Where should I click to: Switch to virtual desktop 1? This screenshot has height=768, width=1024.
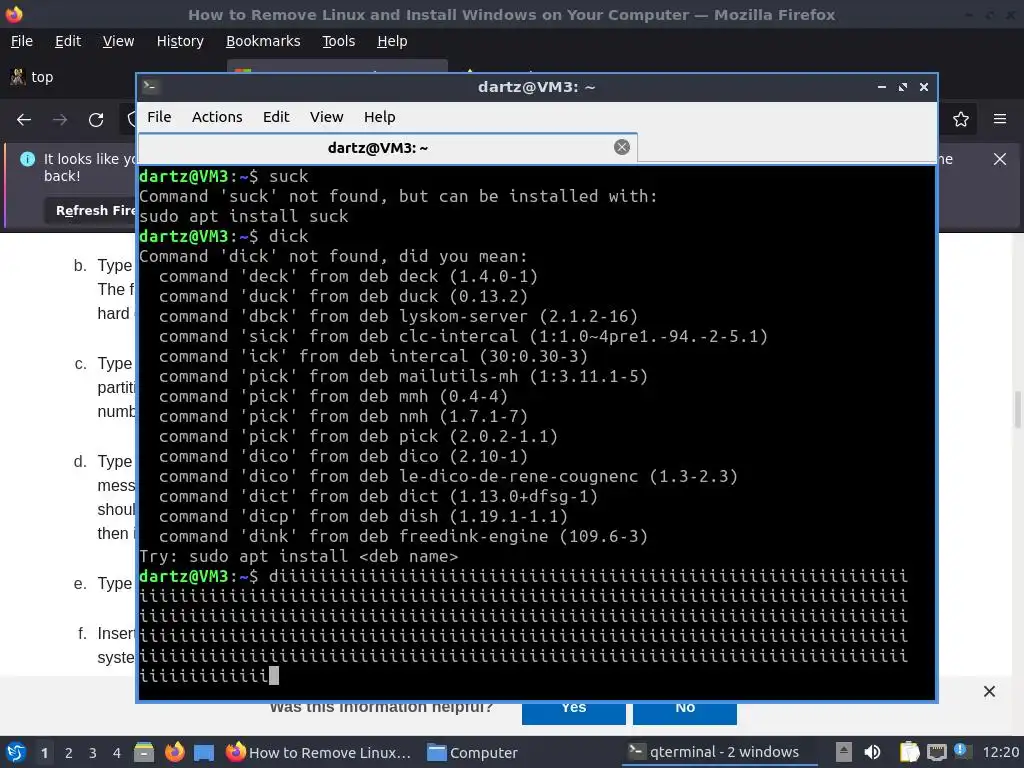pos(44,753)
